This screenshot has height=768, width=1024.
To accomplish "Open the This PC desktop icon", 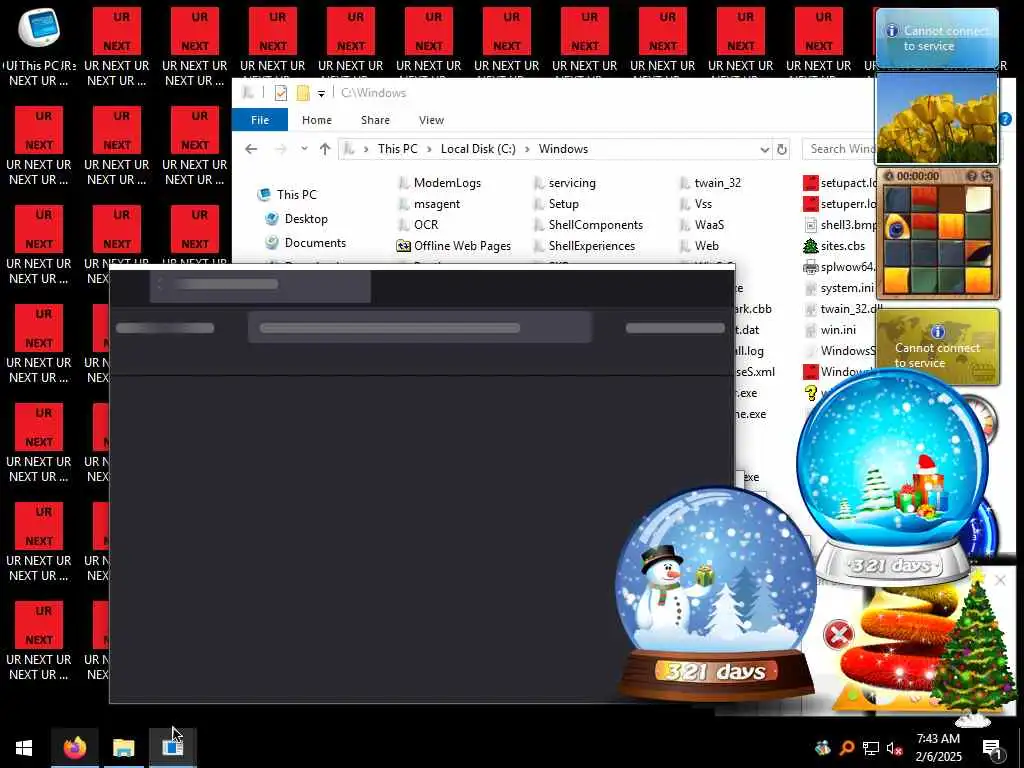I will 39,46.
